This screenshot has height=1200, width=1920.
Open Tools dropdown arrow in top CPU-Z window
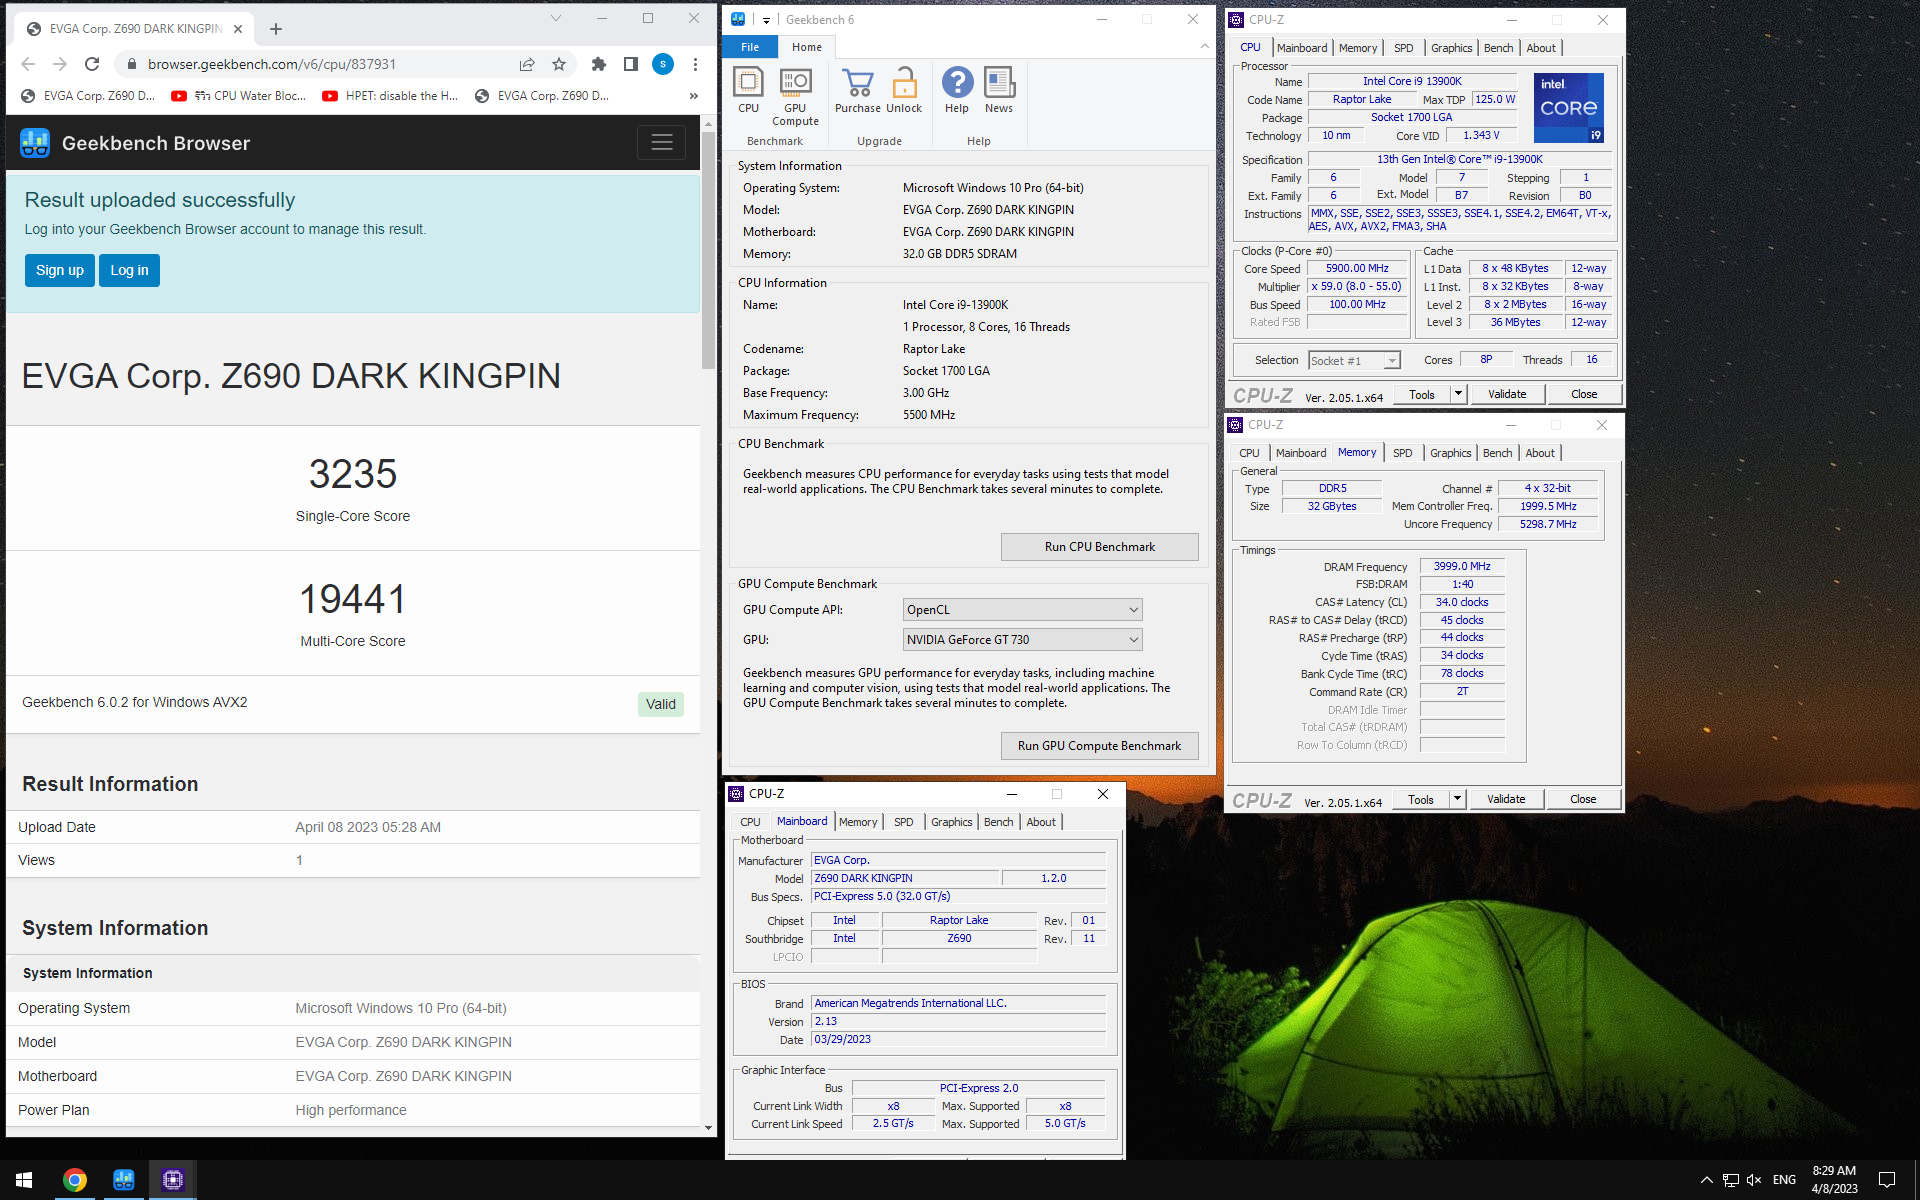[x=1458, y=394]
